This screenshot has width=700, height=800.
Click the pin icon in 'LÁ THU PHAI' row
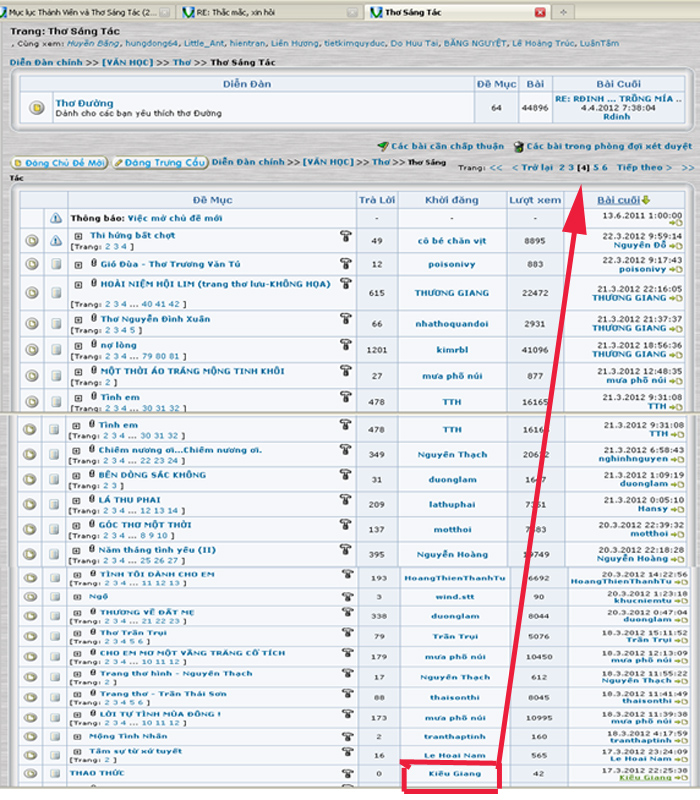[346, 499]
